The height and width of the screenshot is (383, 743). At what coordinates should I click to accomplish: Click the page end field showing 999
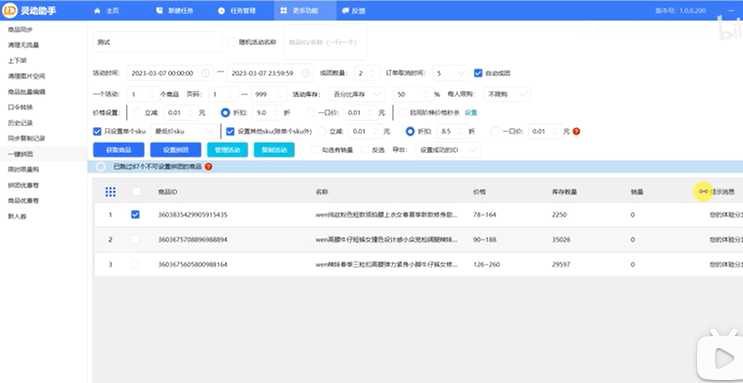(x=269, y=94)
